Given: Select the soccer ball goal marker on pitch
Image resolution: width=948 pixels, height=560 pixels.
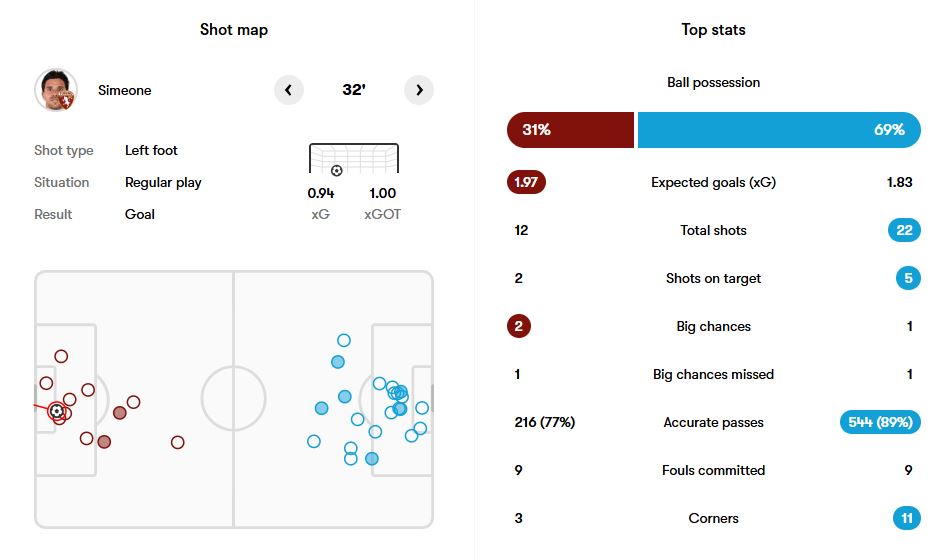Looking at the screenshot, I should click(57, 411).
